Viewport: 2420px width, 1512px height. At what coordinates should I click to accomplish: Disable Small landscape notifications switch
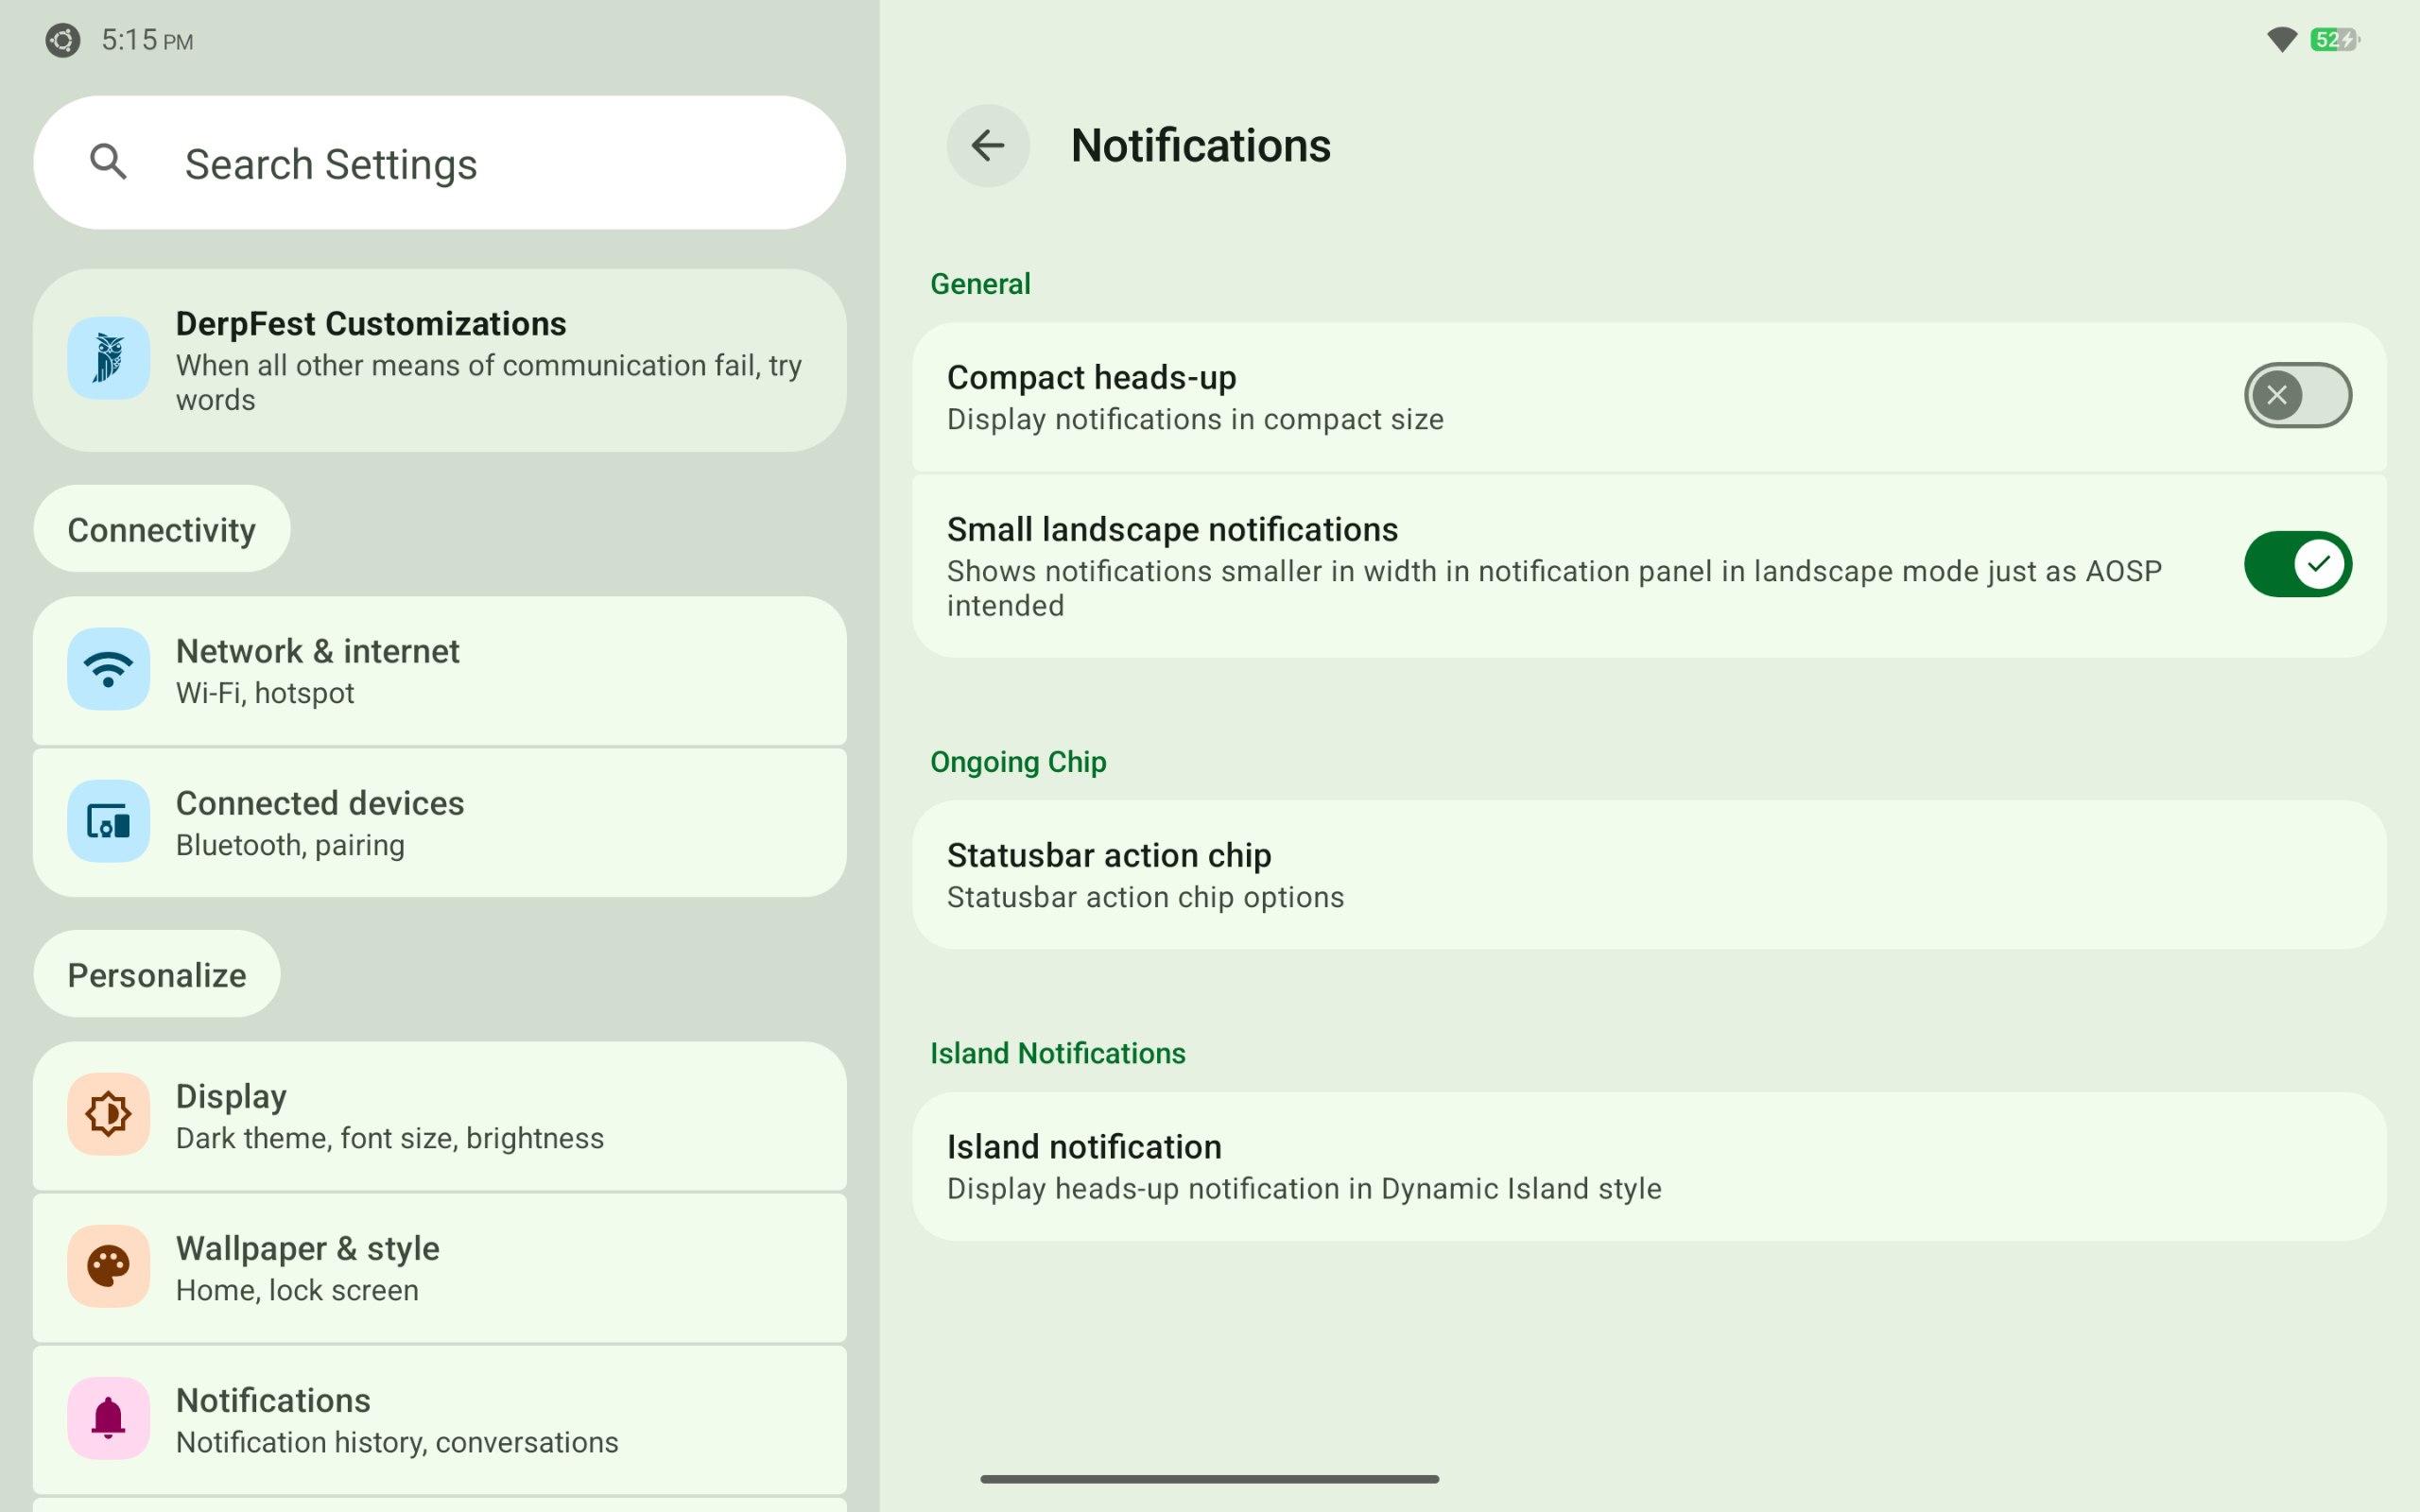(2296, 564)
